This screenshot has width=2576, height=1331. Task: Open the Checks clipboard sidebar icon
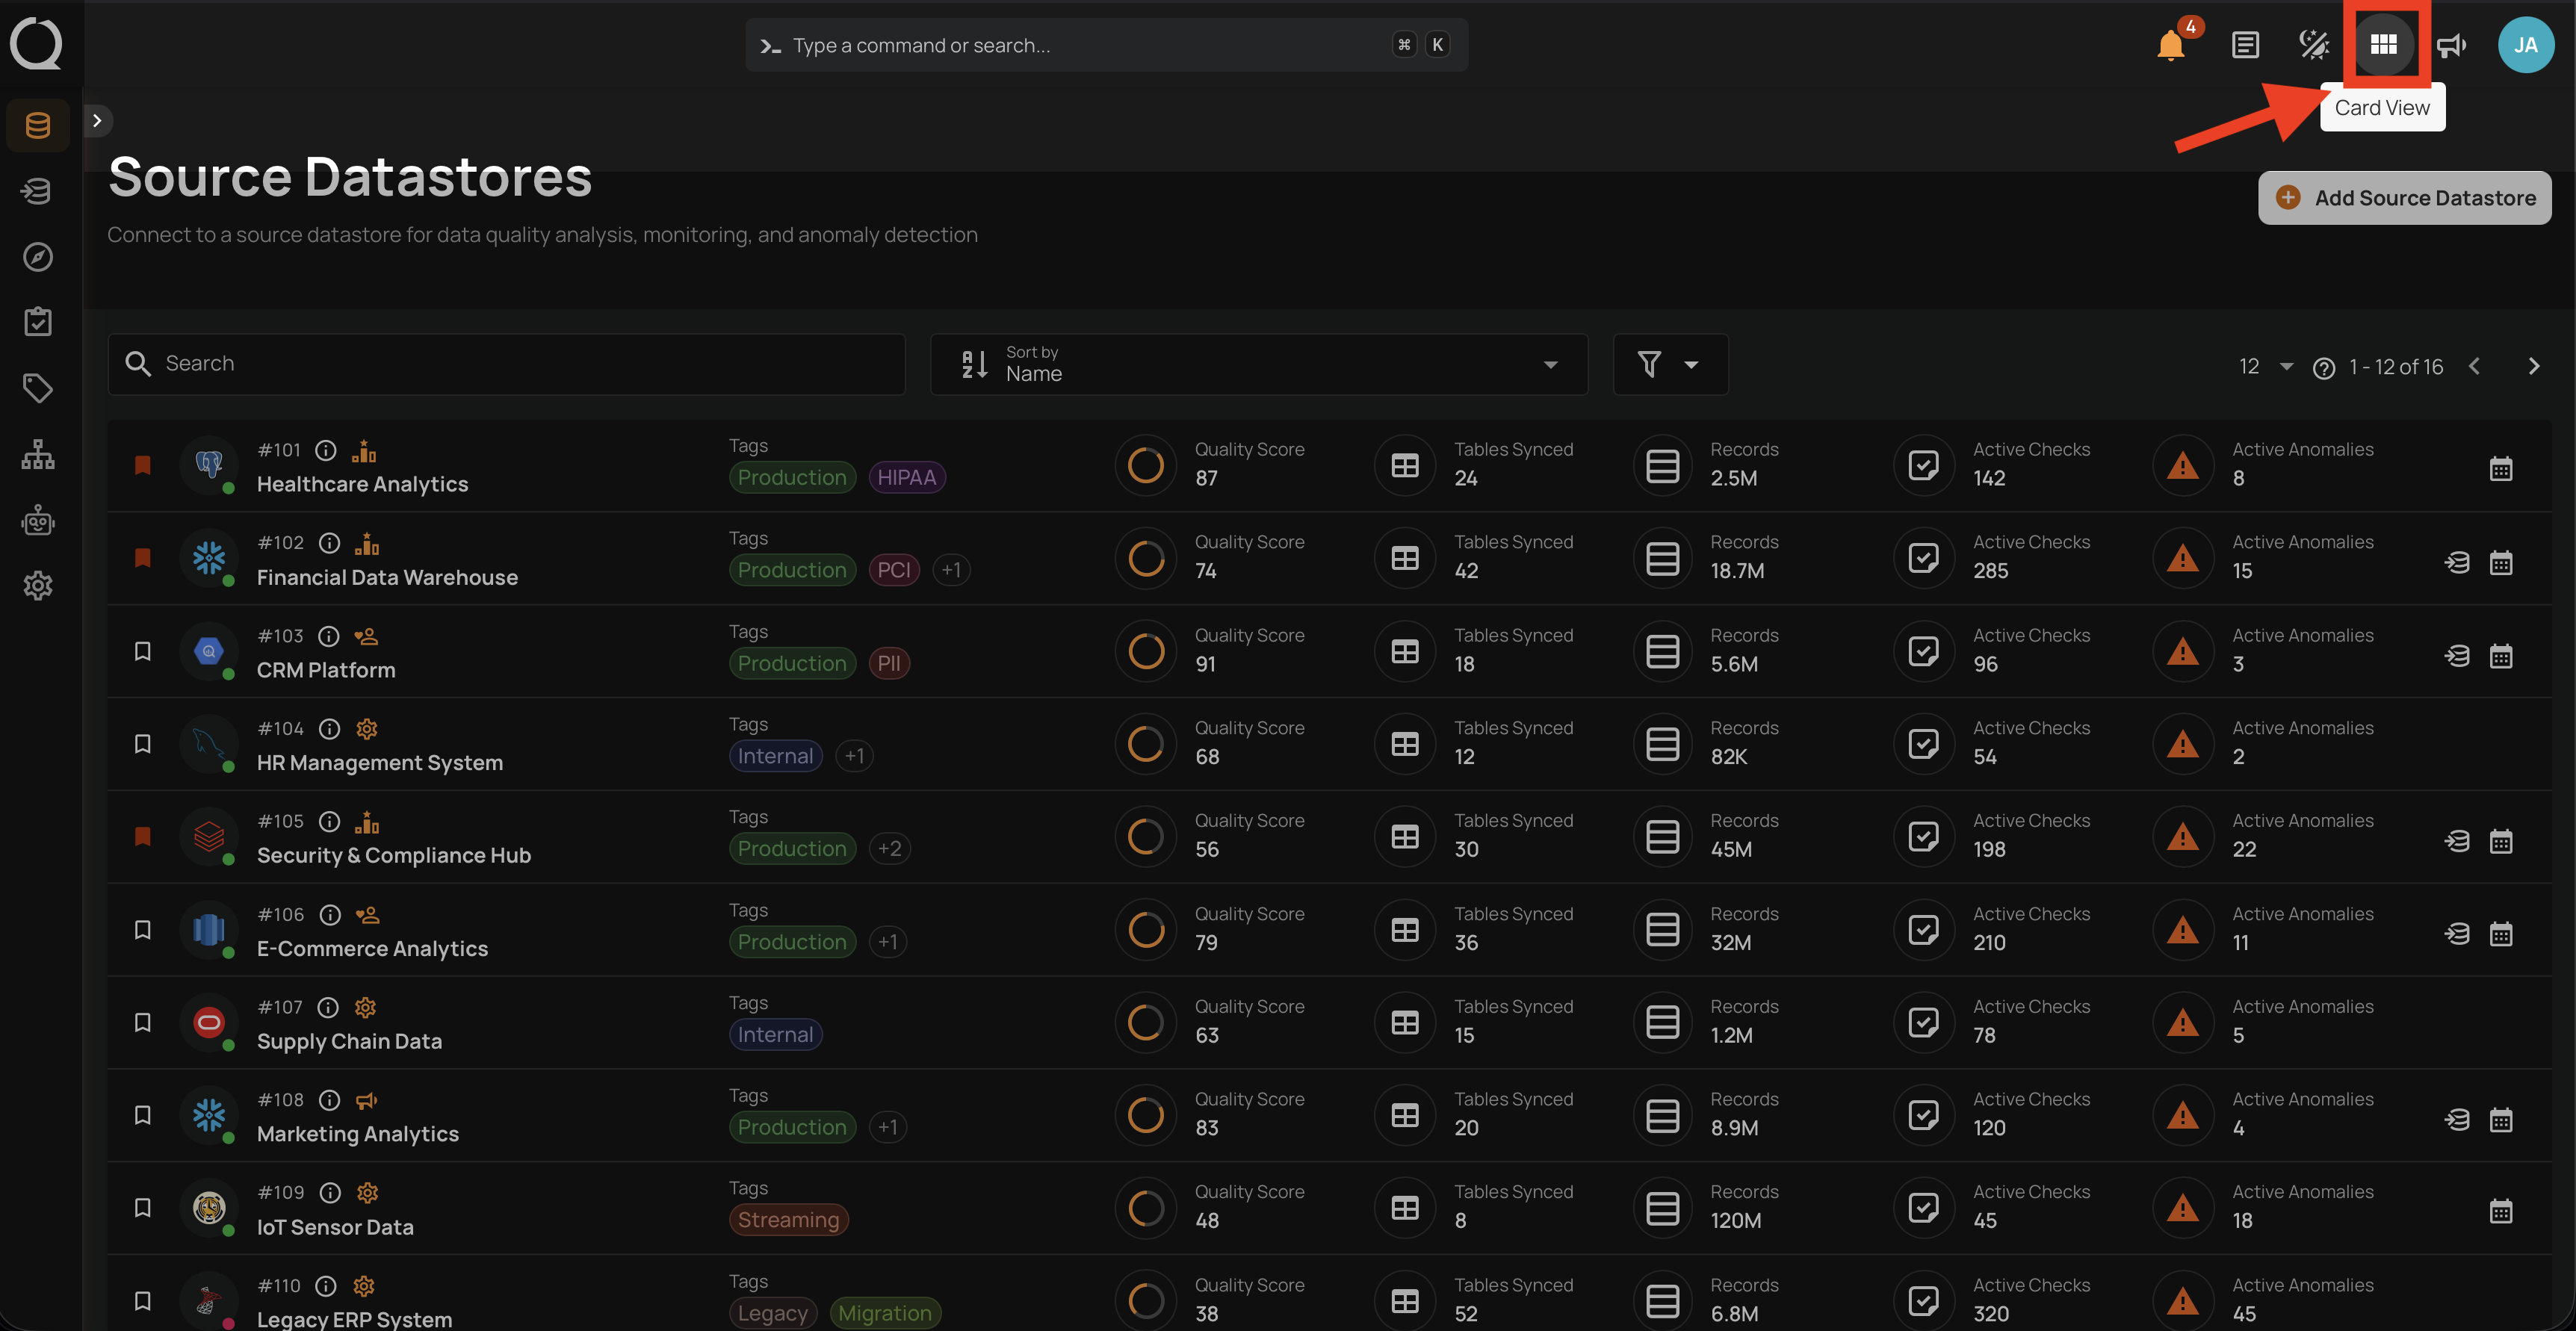pyautogui.click(x=38, y=322)
